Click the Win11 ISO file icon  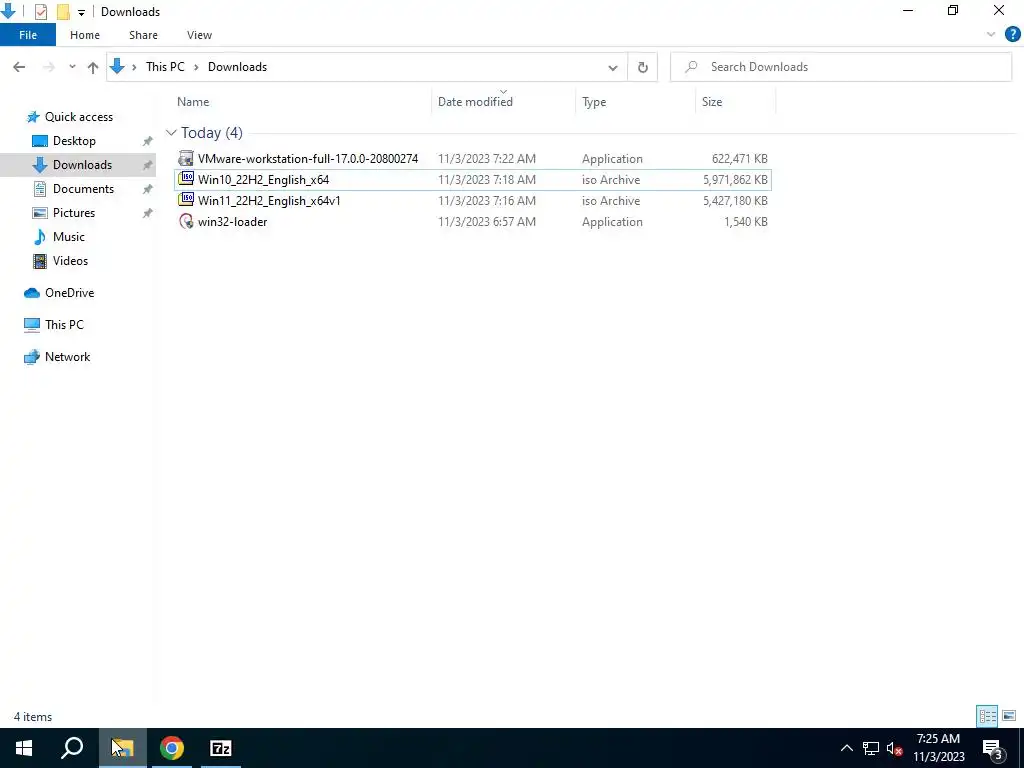[186, 199]
